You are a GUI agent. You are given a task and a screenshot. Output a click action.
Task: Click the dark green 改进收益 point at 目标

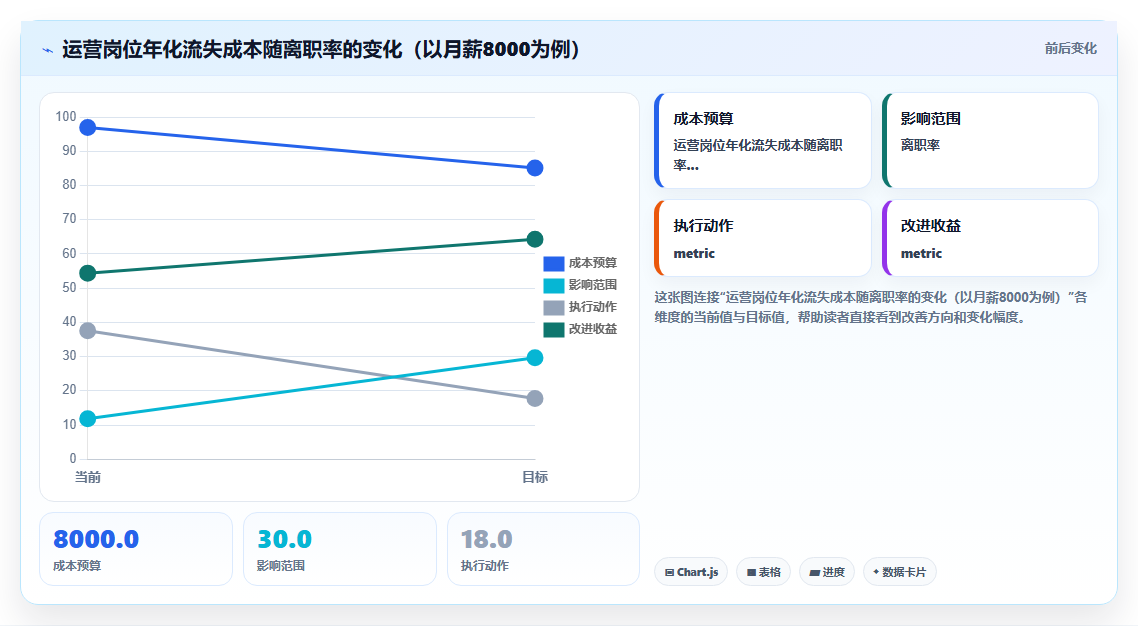point(535,239)
